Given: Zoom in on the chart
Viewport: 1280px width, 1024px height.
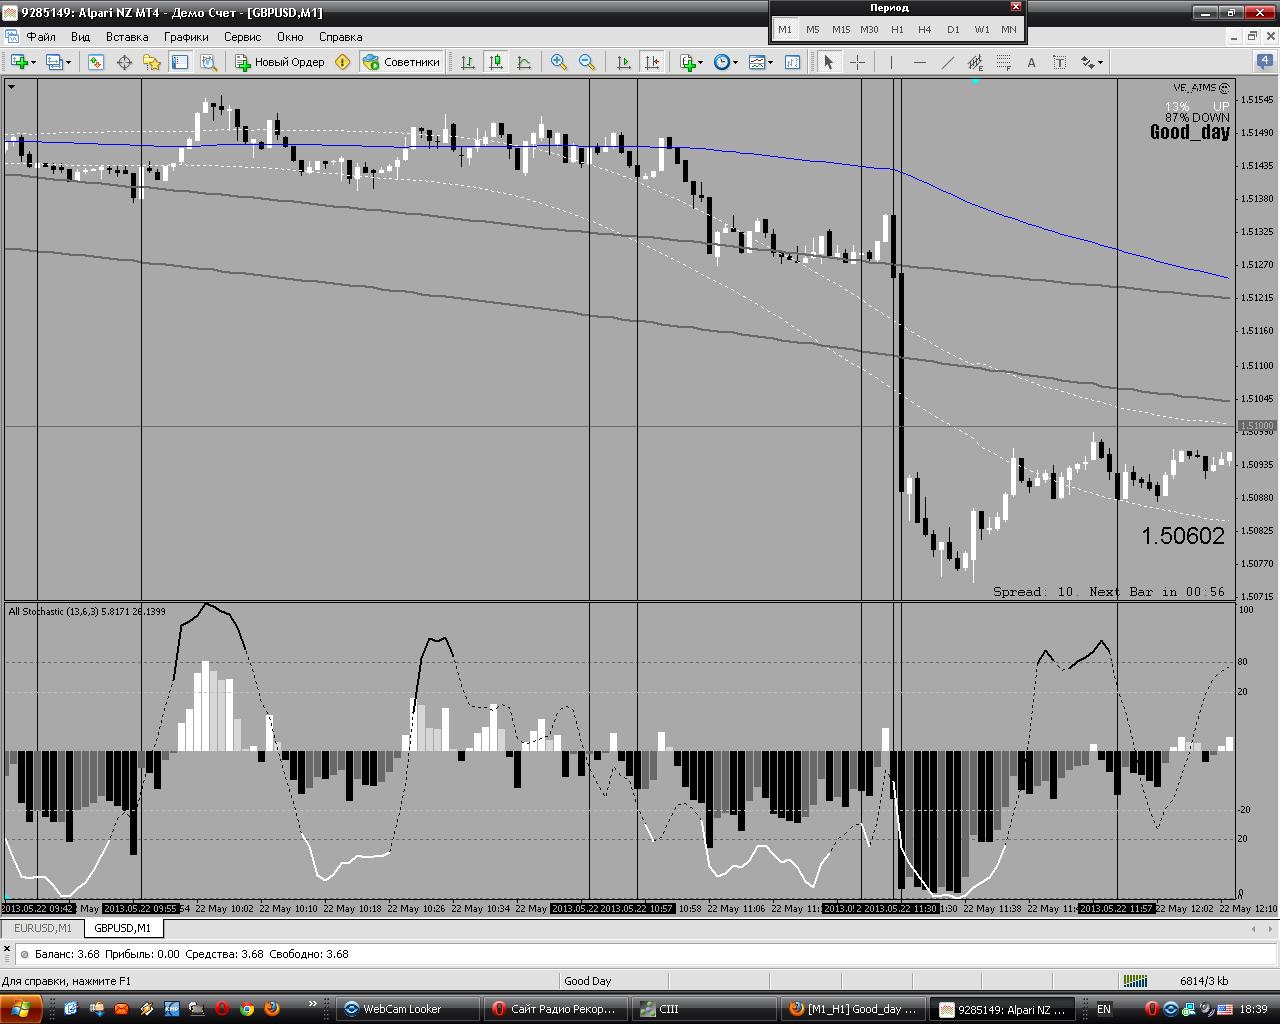Looking at the screenshot, I should click(x=559, y=62).
